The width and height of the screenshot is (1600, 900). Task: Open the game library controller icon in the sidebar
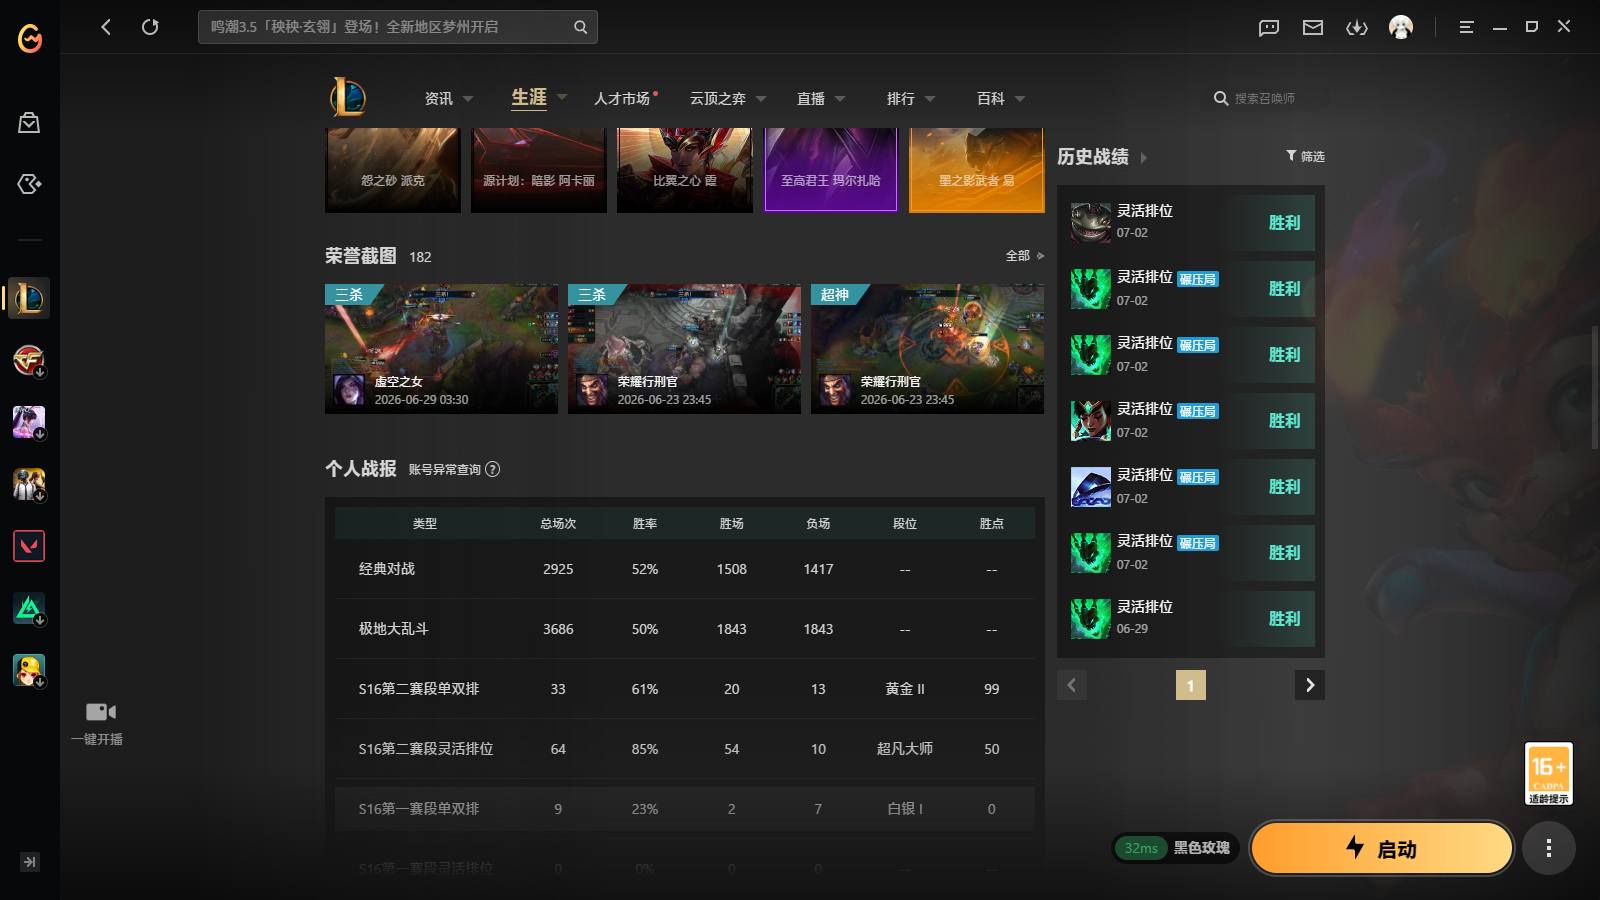tap(29, 184)
